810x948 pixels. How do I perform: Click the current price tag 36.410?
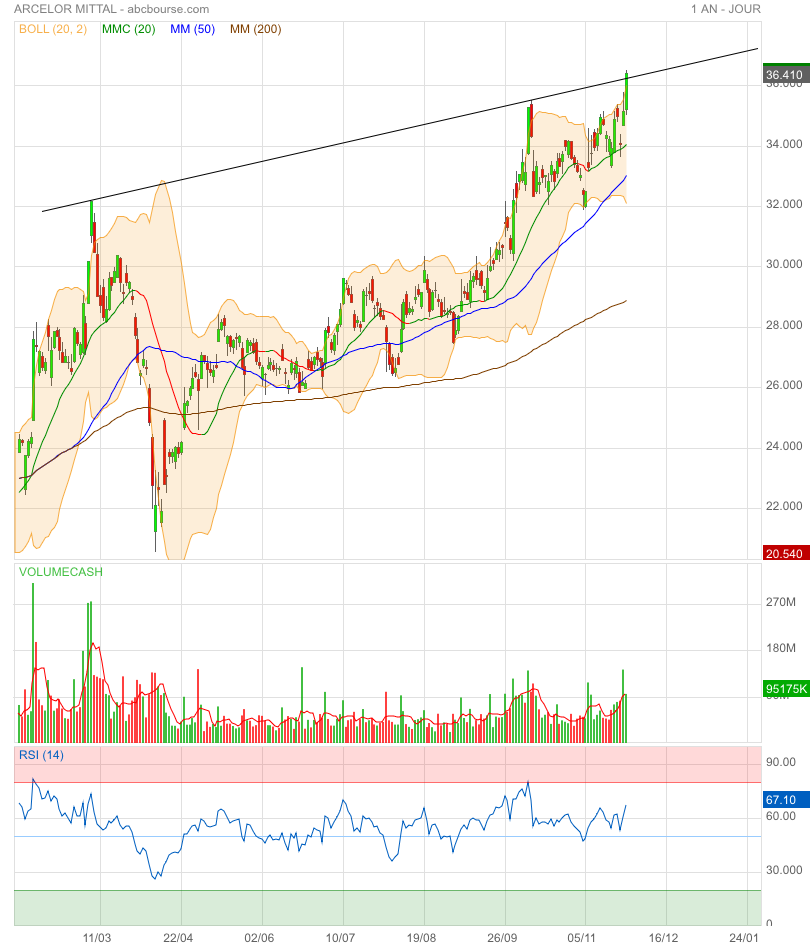[x=783, y=75]
